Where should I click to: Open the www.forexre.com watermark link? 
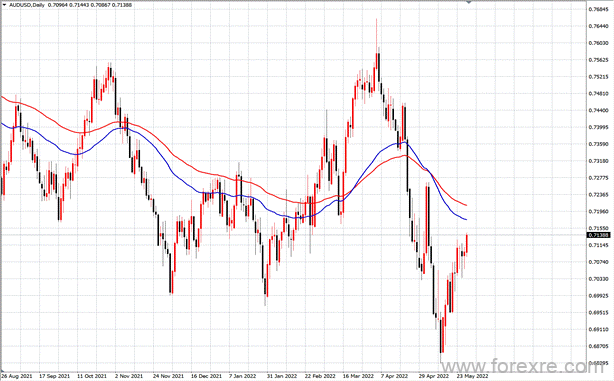tap(523, 367)
